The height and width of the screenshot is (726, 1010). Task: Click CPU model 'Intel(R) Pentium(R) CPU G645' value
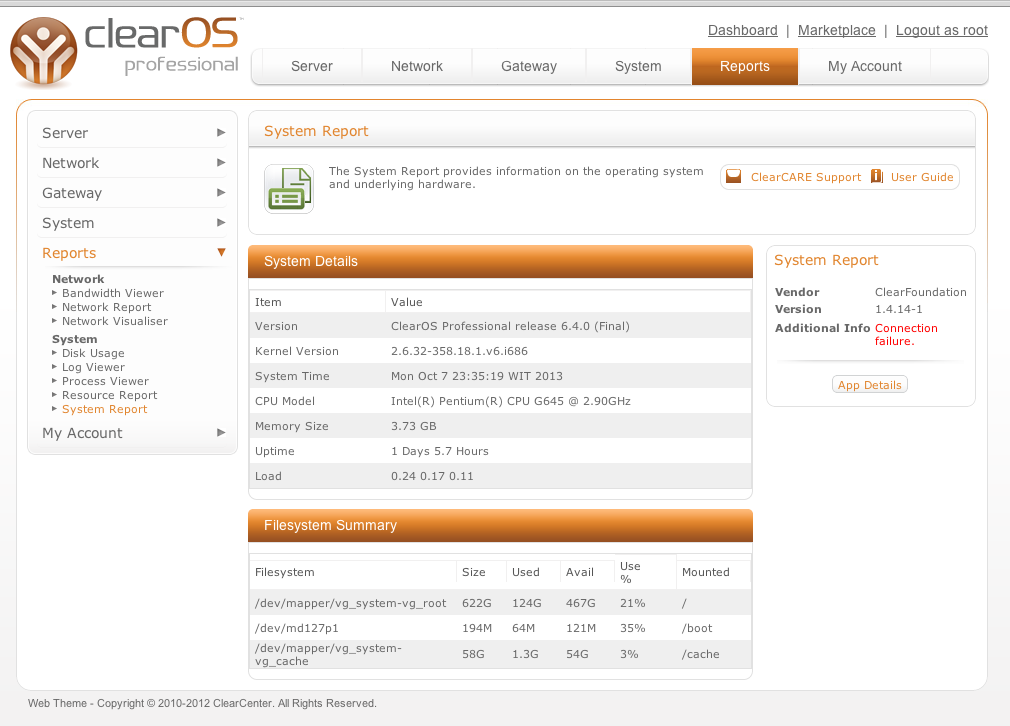(x=511, y=401)
